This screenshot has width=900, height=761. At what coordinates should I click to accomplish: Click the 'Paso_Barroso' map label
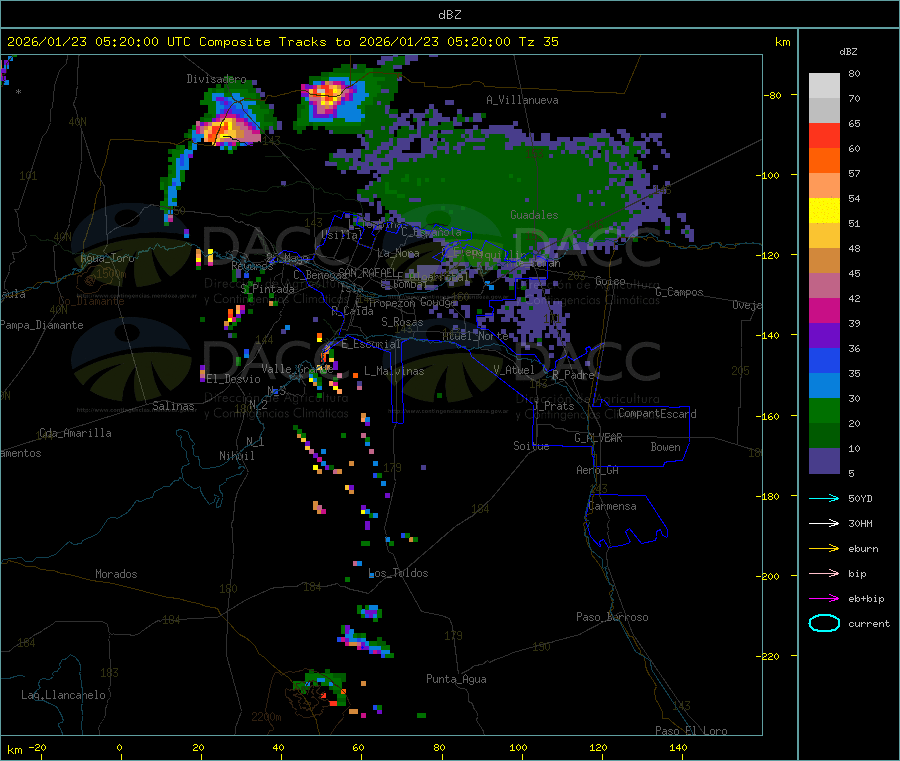coord(612,617)
